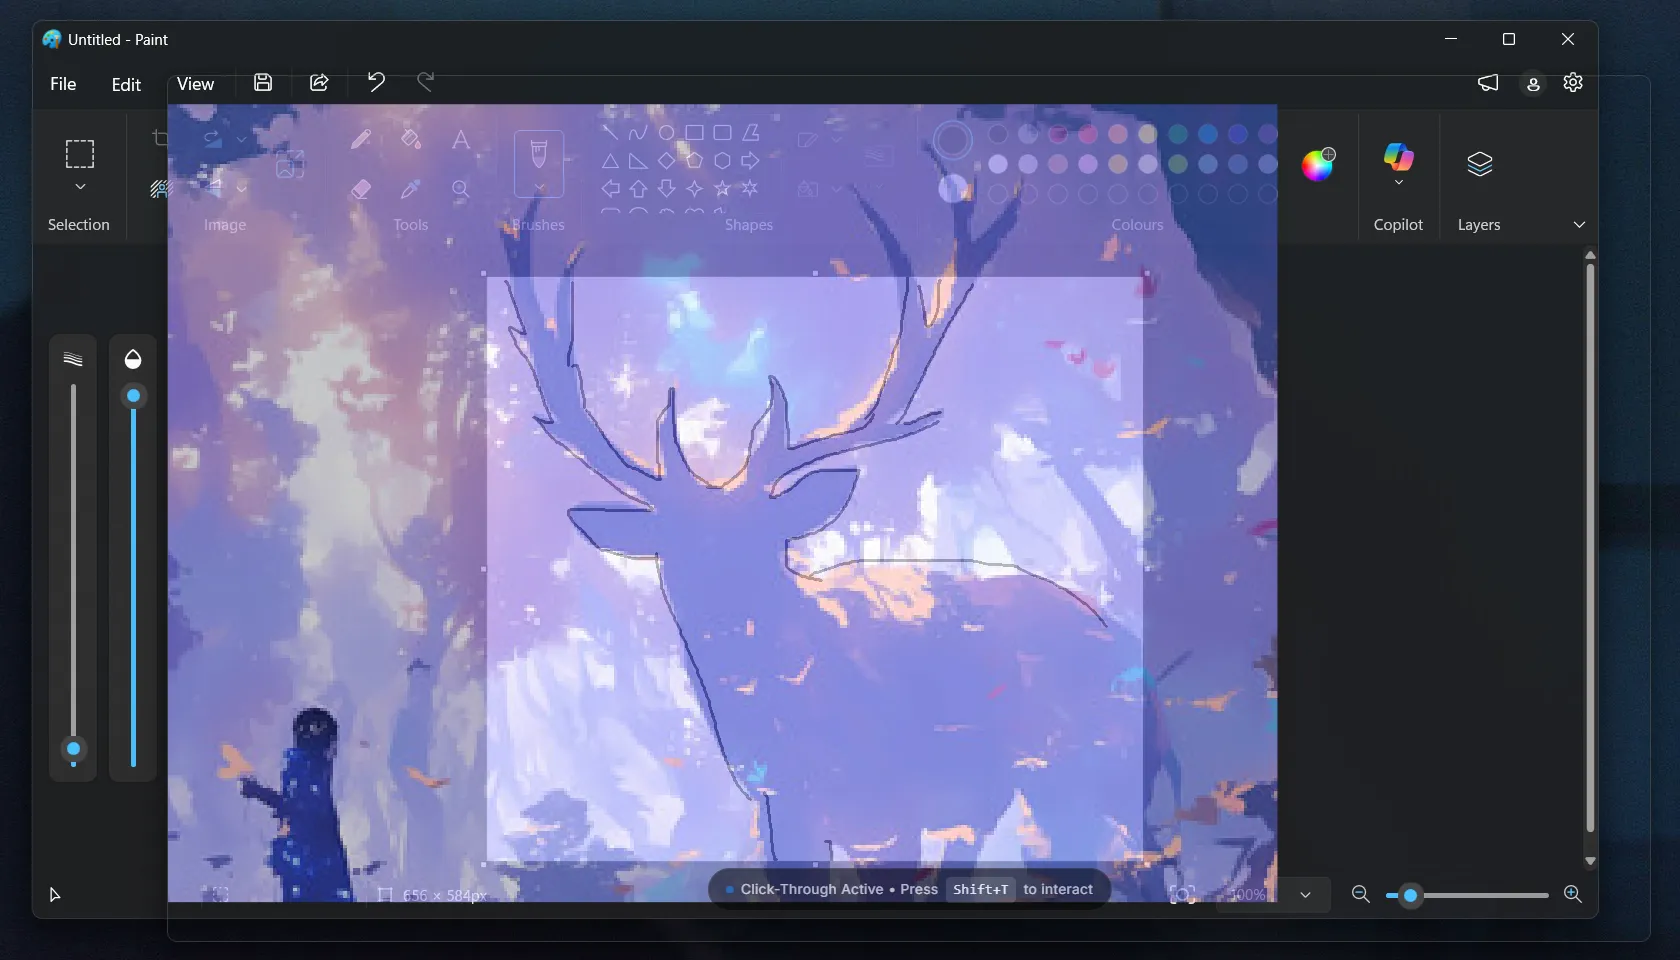Select the Eraser tool
The height and width of the screenshot is (960, 1680).
(361, 188)
